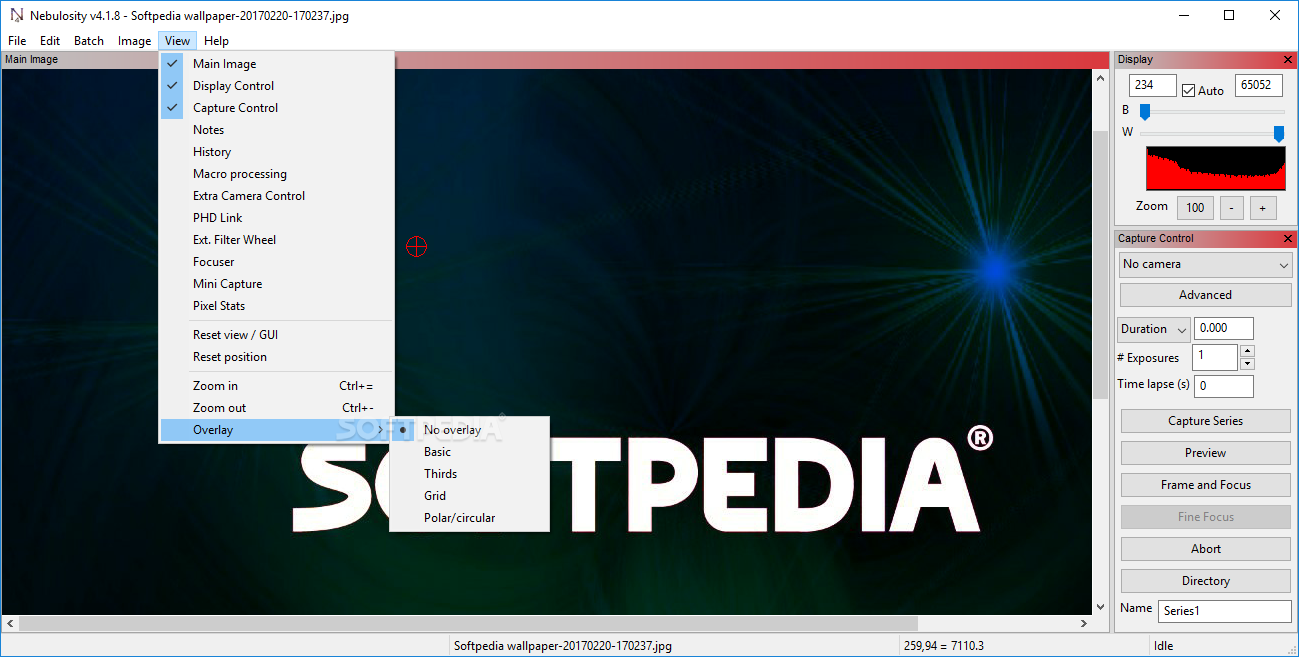Click the exposure duration field 0.000
Image resolution: width=1299 pixels, height=657 pixels.
tap(1224, 328)
